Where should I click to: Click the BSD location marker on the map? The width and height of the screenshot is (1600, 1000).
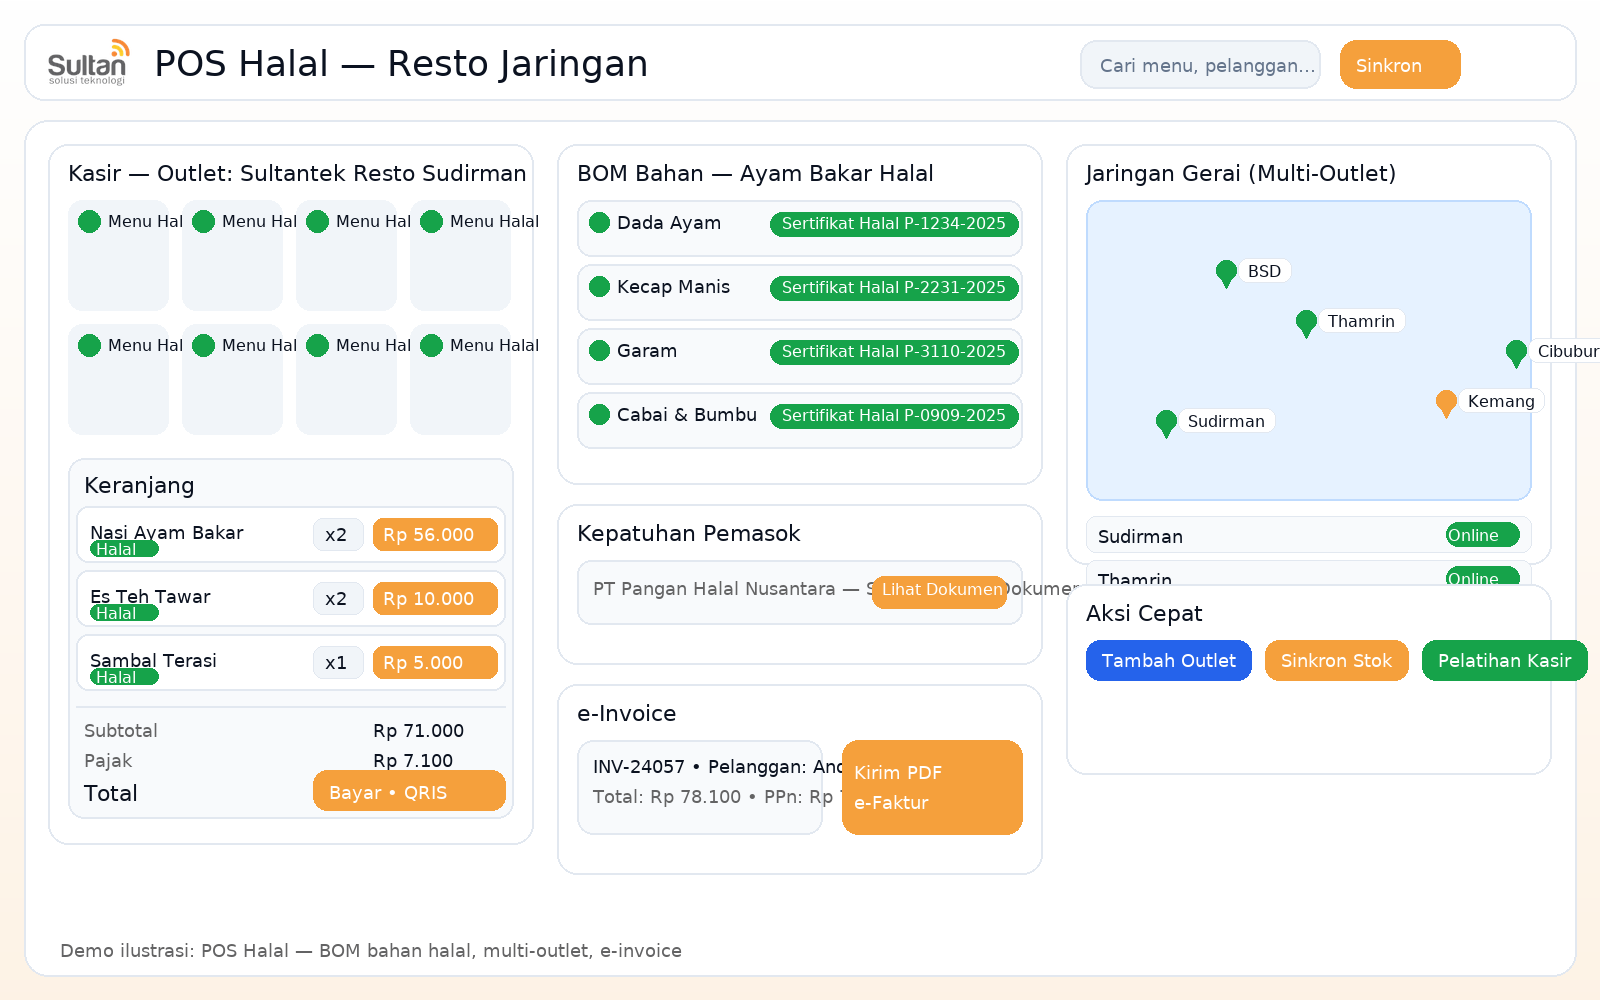(x=1225, y=270)
